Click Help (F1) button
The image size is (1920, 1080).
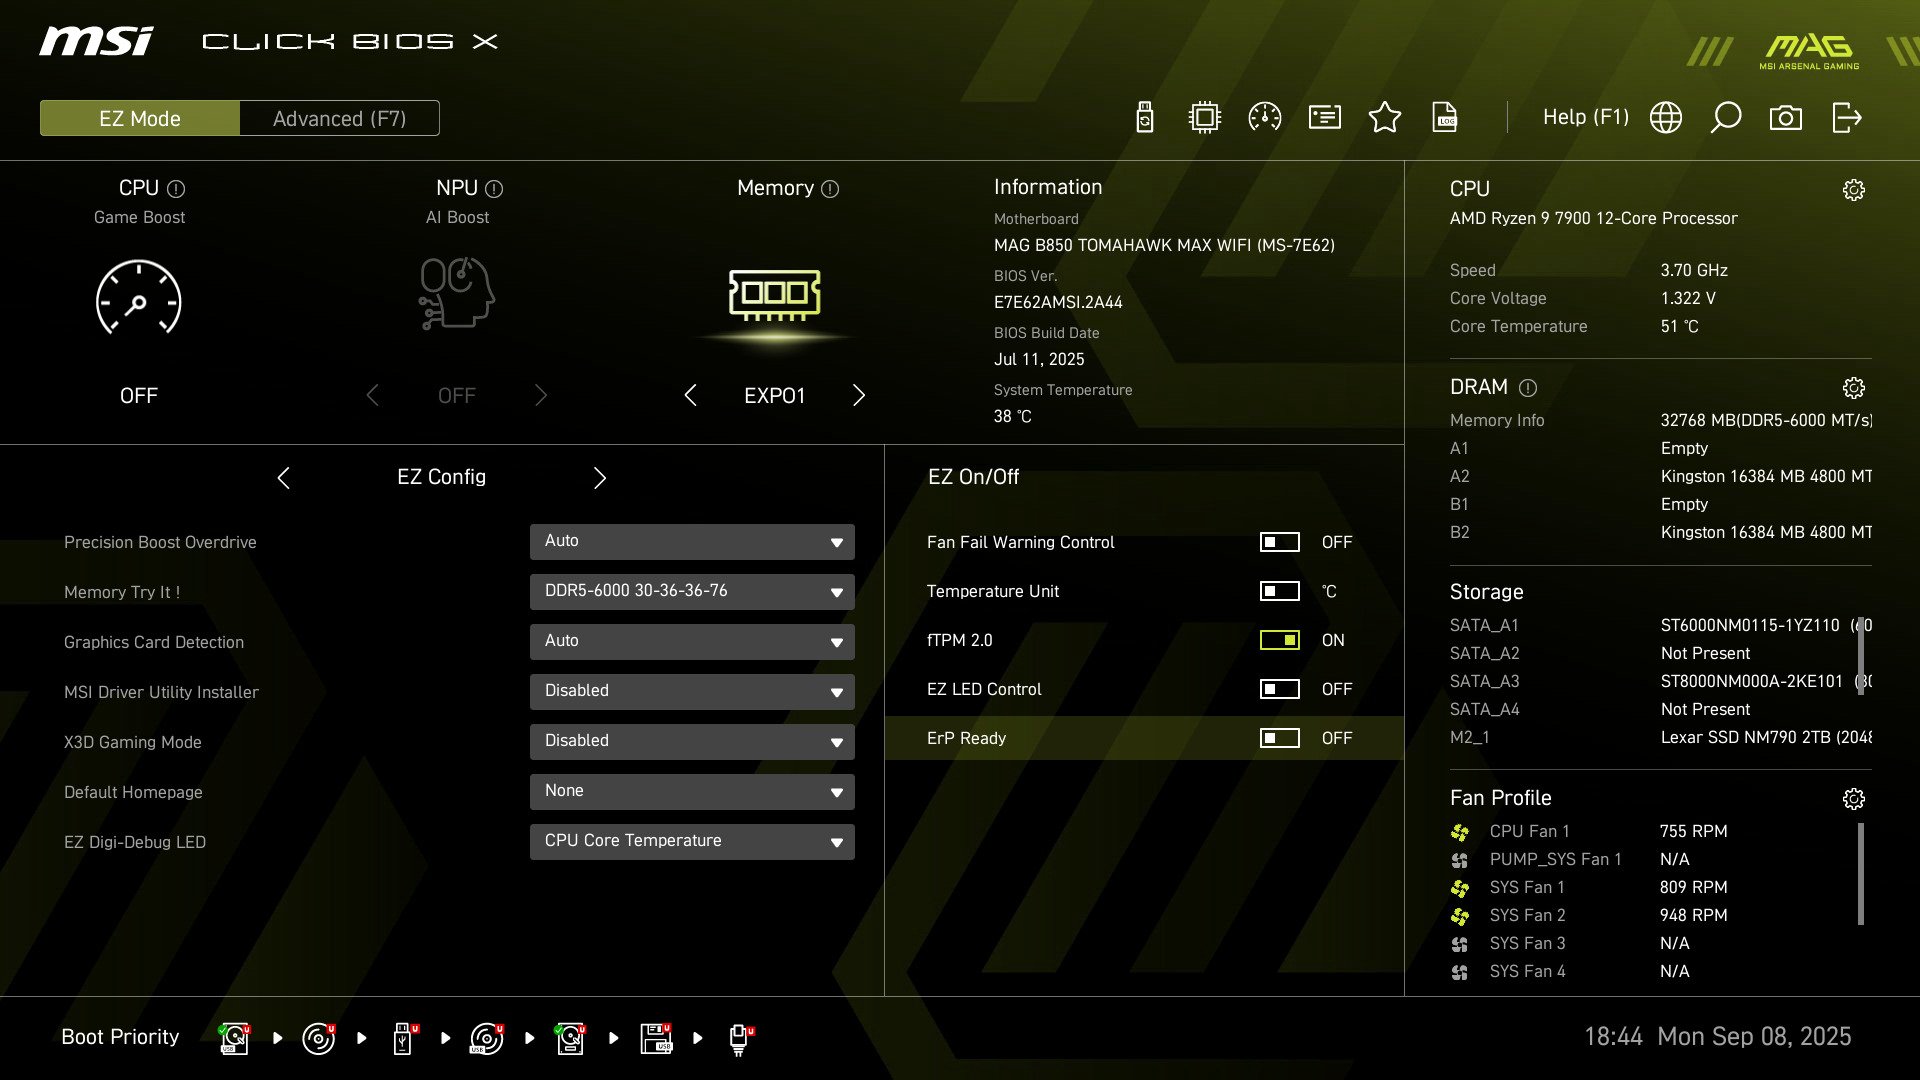(1585, 117)
